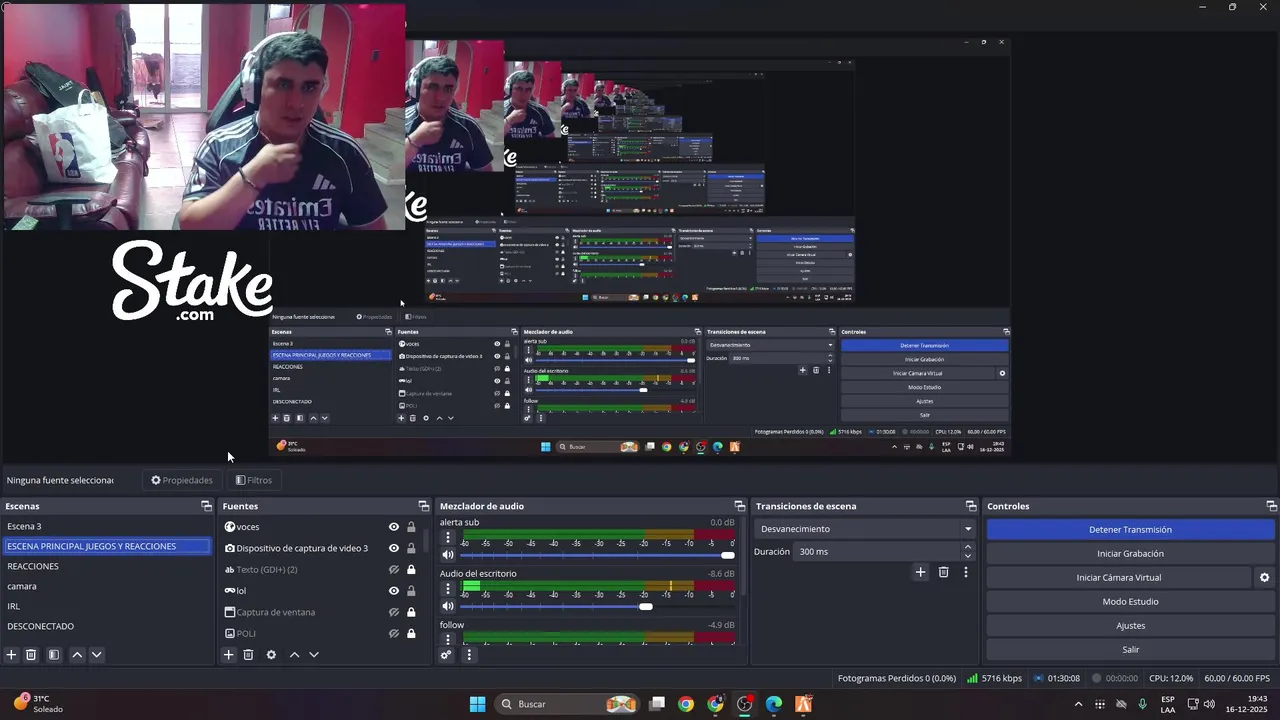This screenshot has width=1280, height=720.
Task: Switch to the IRL scene
Action: (x=107, y=606)
